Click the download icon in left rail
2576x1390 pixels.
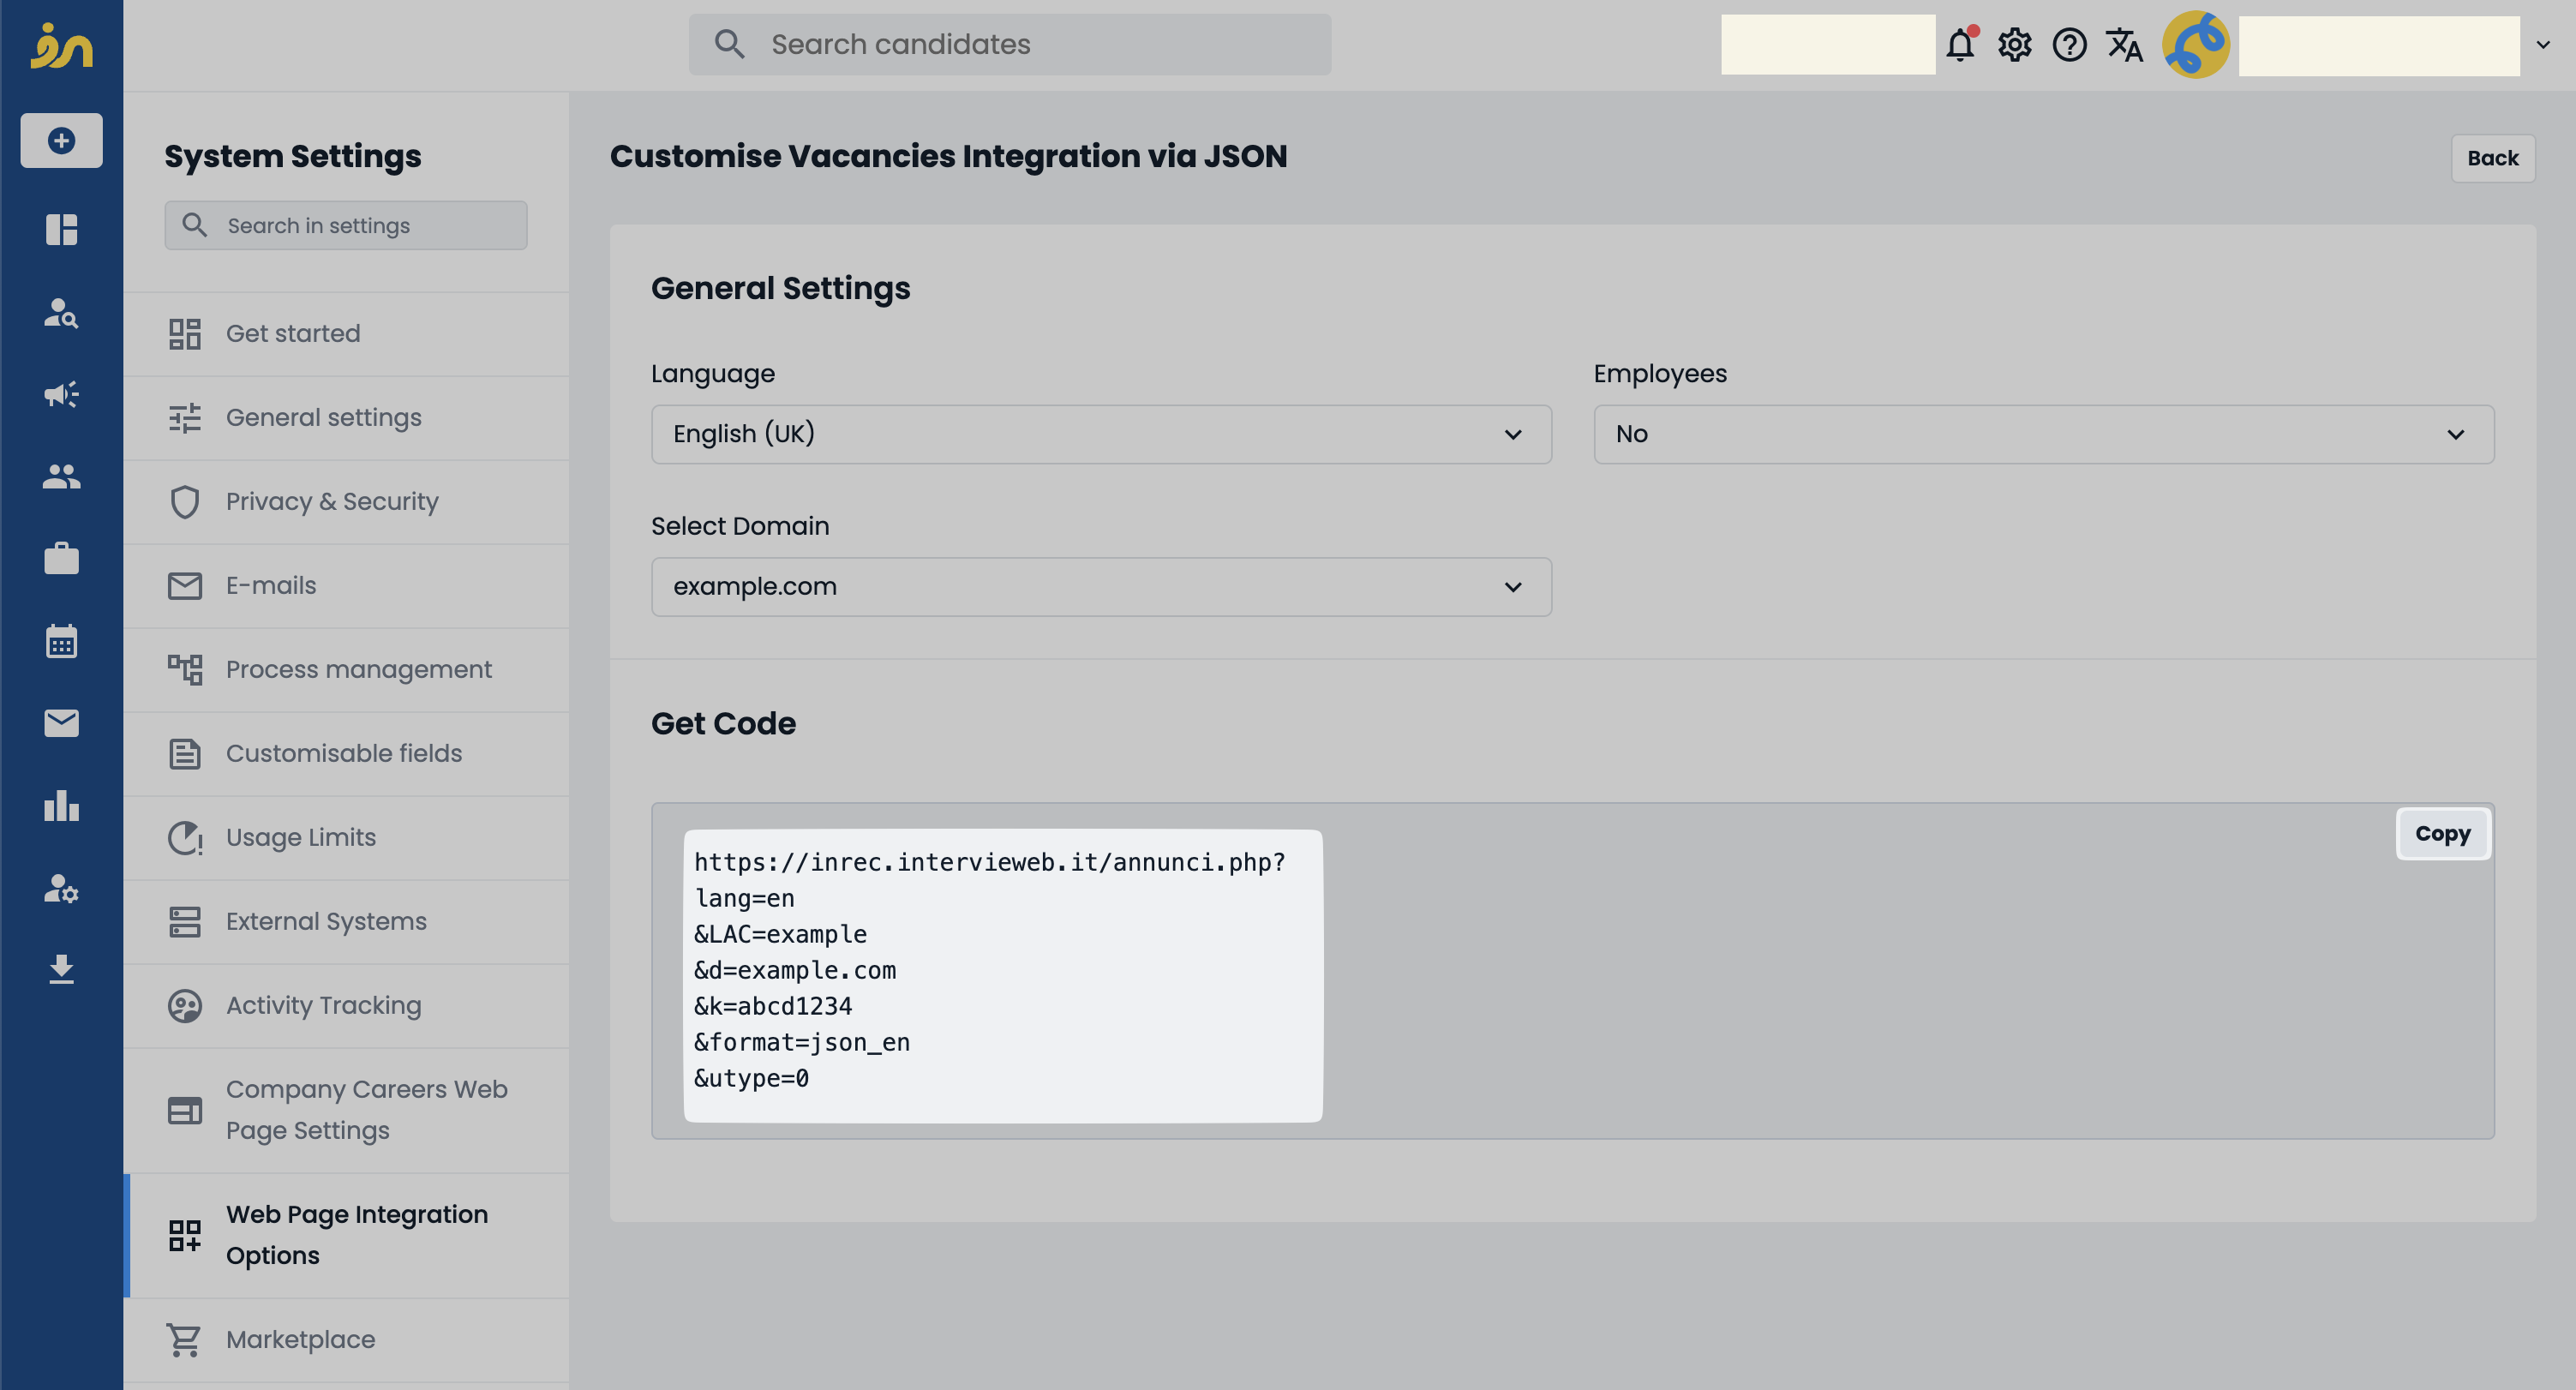[61, 969]
